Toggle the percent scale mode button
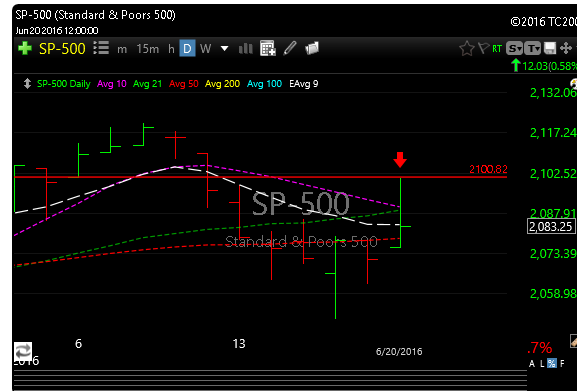 (552, 363)
